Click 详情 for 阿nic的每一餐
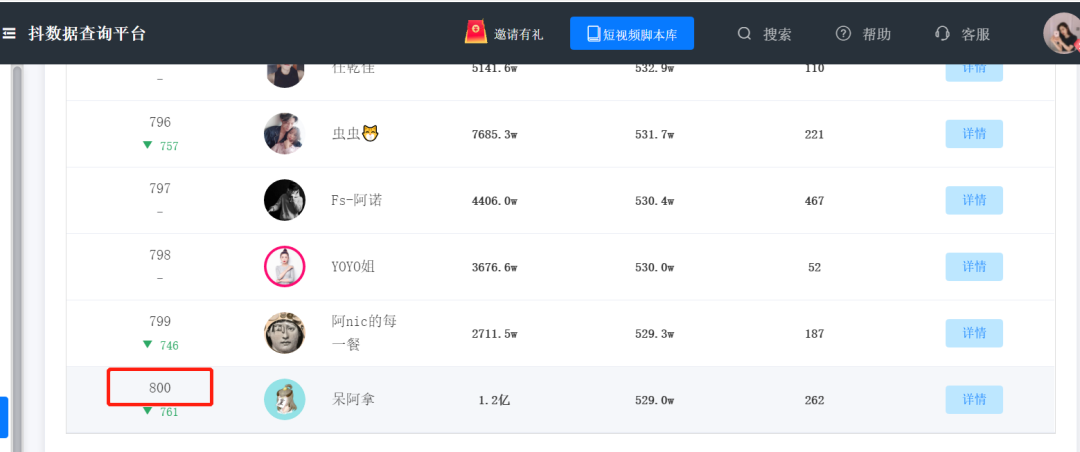 [974, 333]
